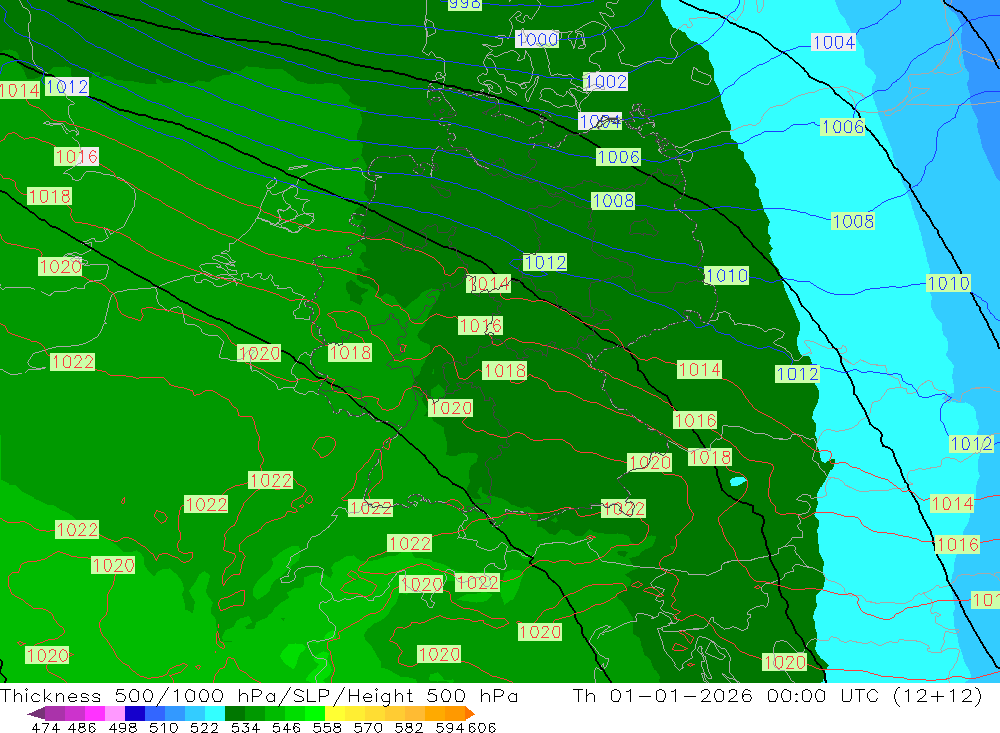Click the 'Thickness 500/1000 hPa/SLP/Height 500 hPa' title
The height and width of the screenshot is (733, 1000).
coord(259,695)
